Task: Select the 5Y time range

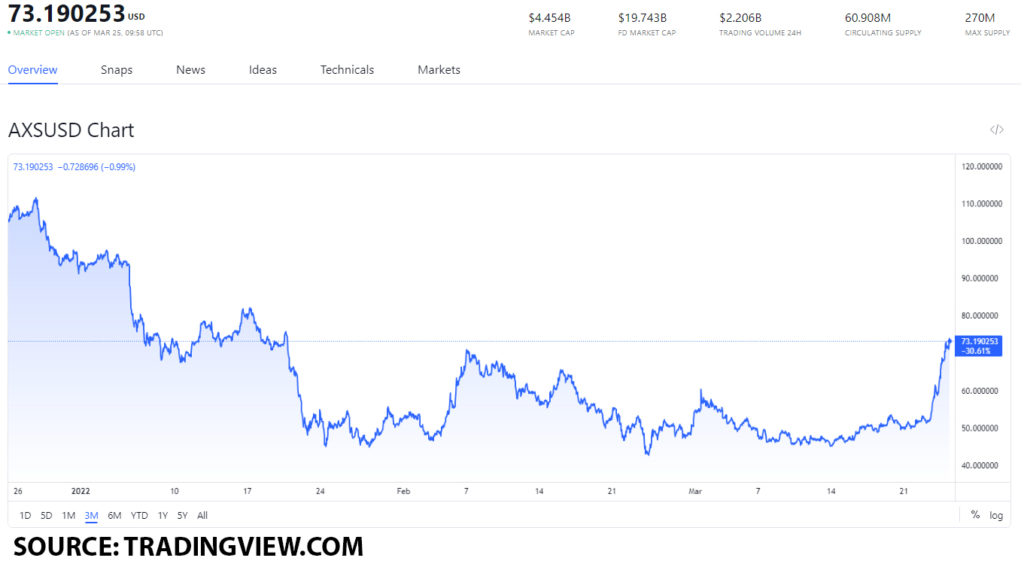Action: click(x=182, y=516)
